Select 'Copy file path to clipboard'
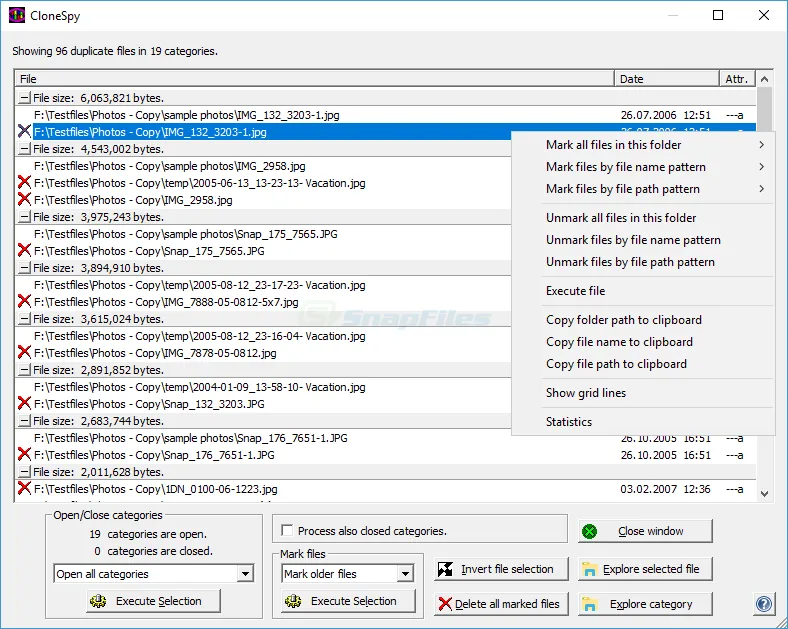788x629 pixels. [643, 364]
